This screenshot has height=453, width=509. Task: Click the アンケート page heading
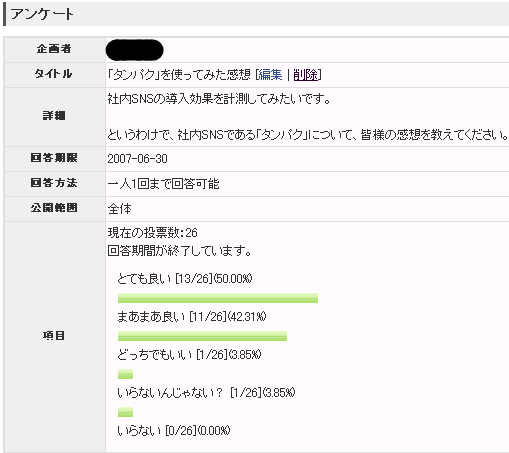coord(42,14)
